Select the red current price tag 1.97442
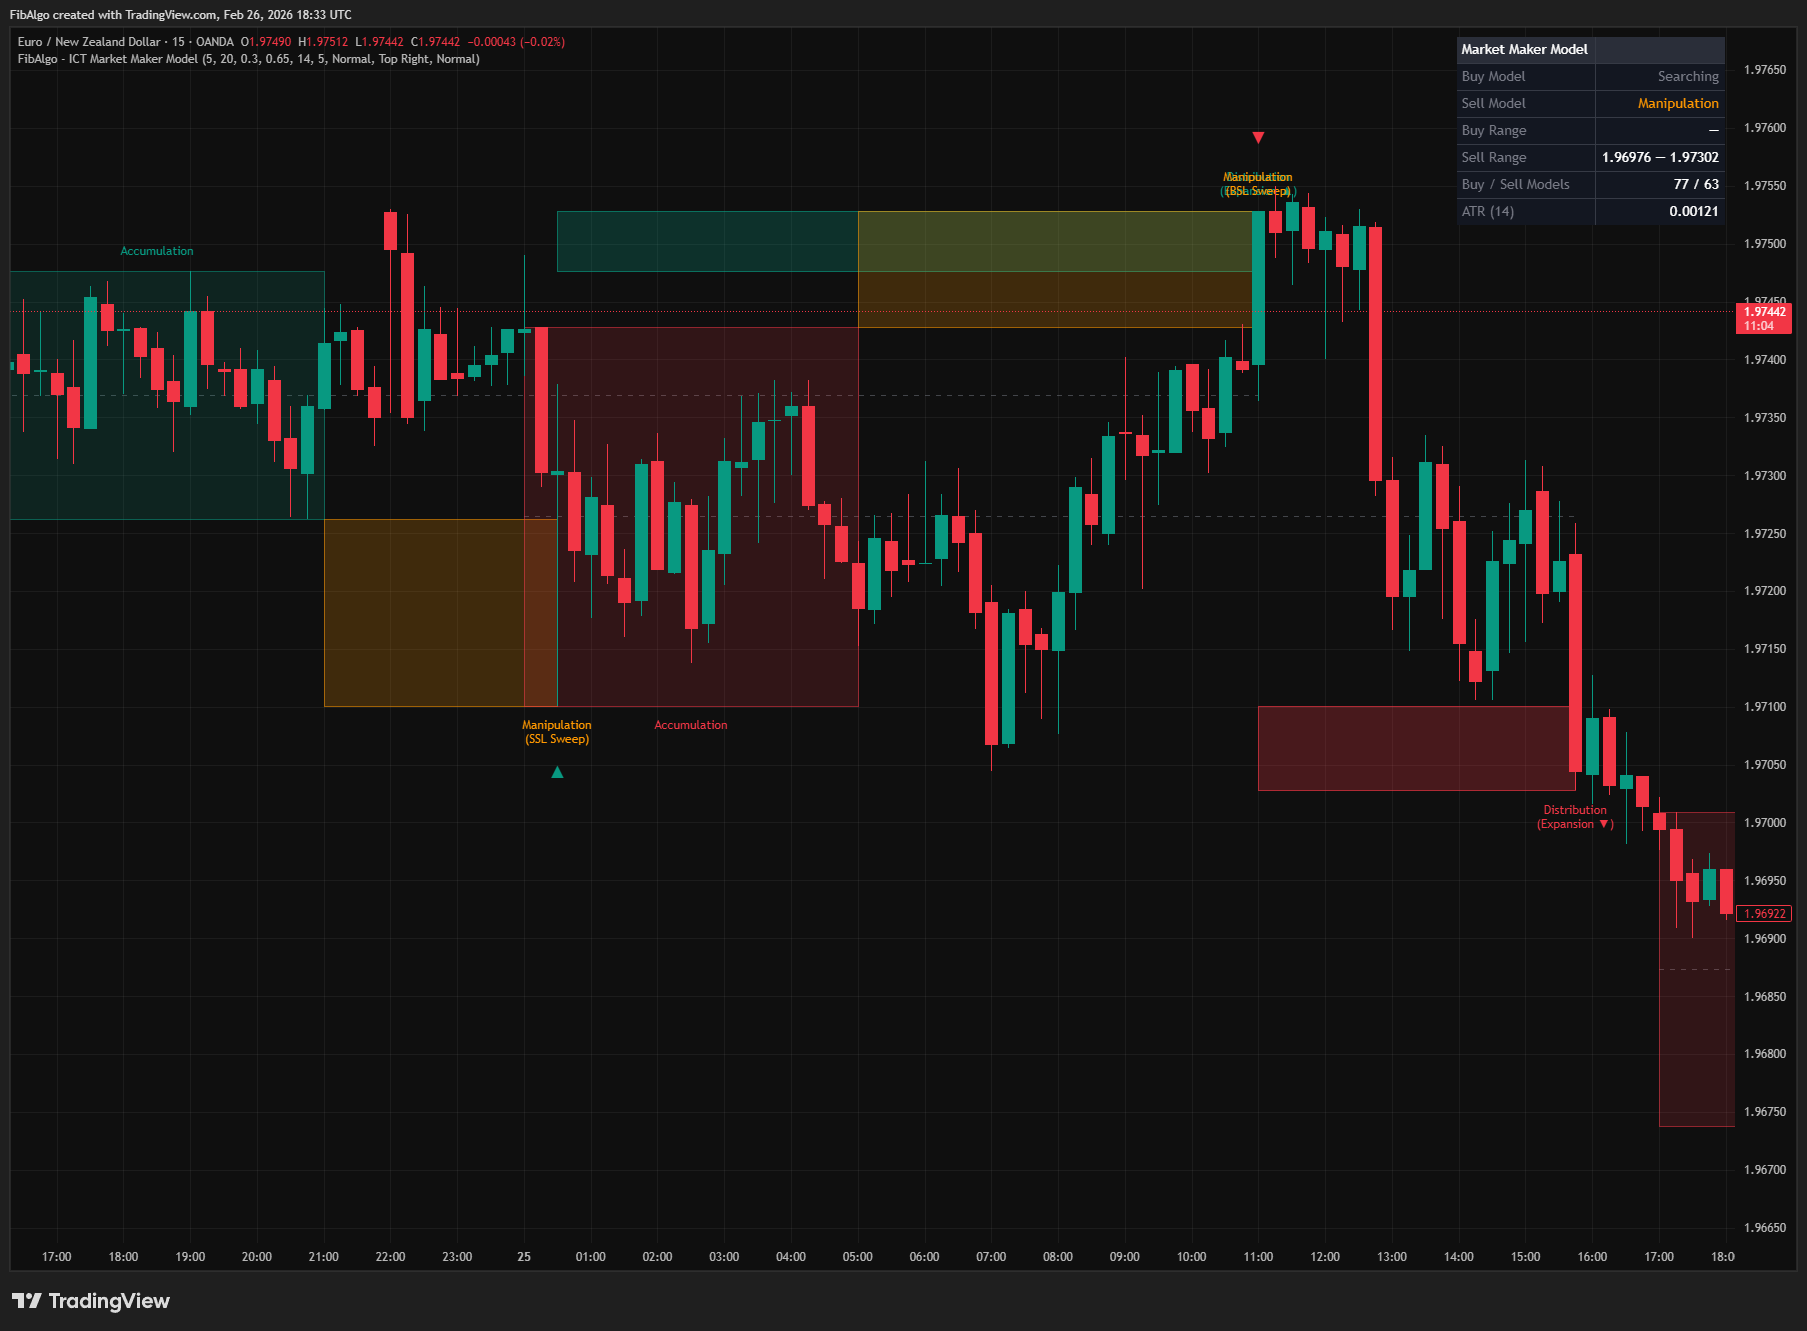This screenshot has width=1807, height=1331. pyautogui.click(x=1763, y=312)
